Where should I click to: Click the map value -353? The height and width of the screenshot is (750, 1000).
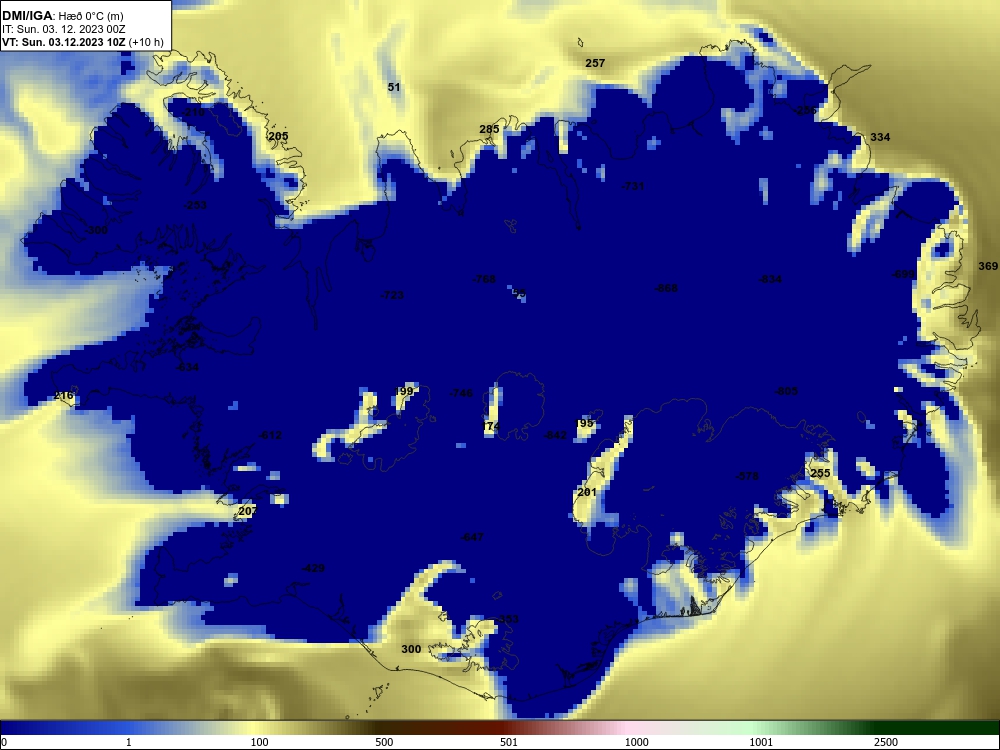click(x=508, y=619)
